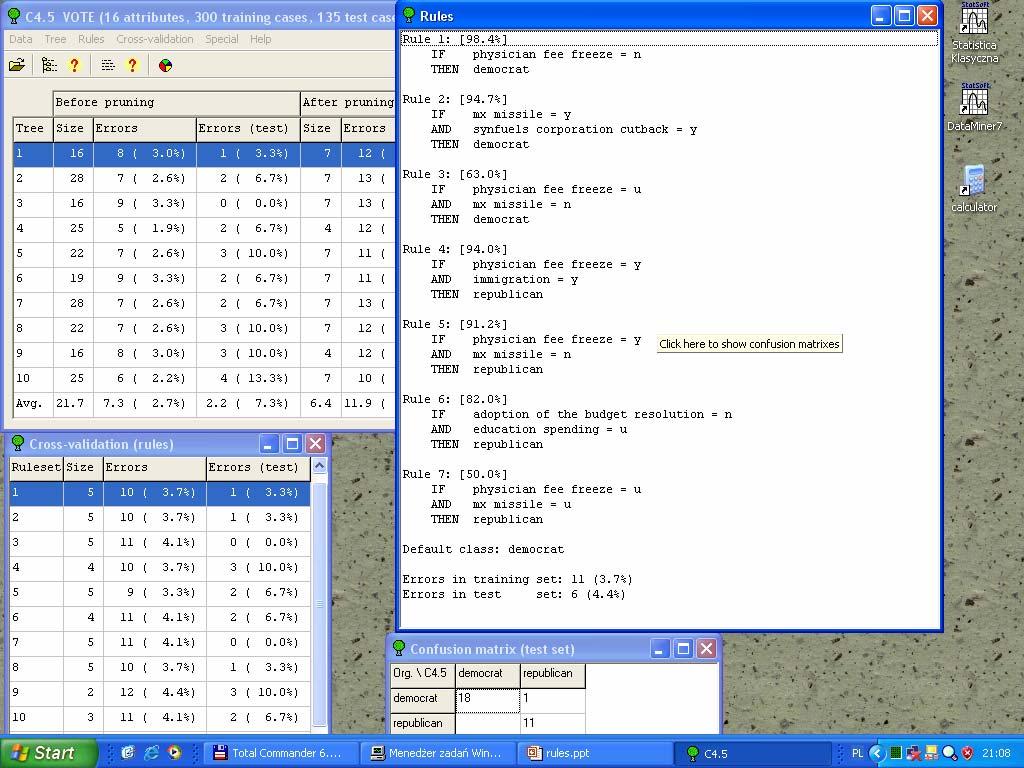
Task: Maximize the Confusion matrix window
Action: 683,648
